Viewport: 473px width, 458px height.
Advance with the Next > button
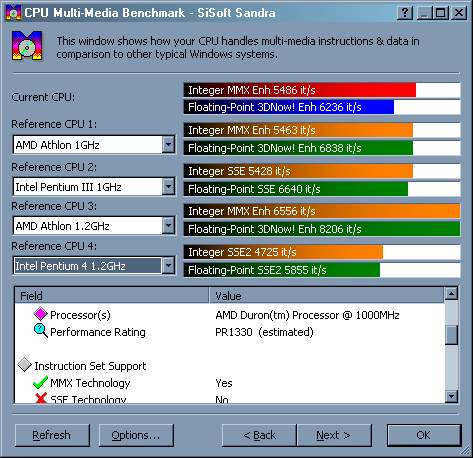pyautogui.click(x=334, y=435)
